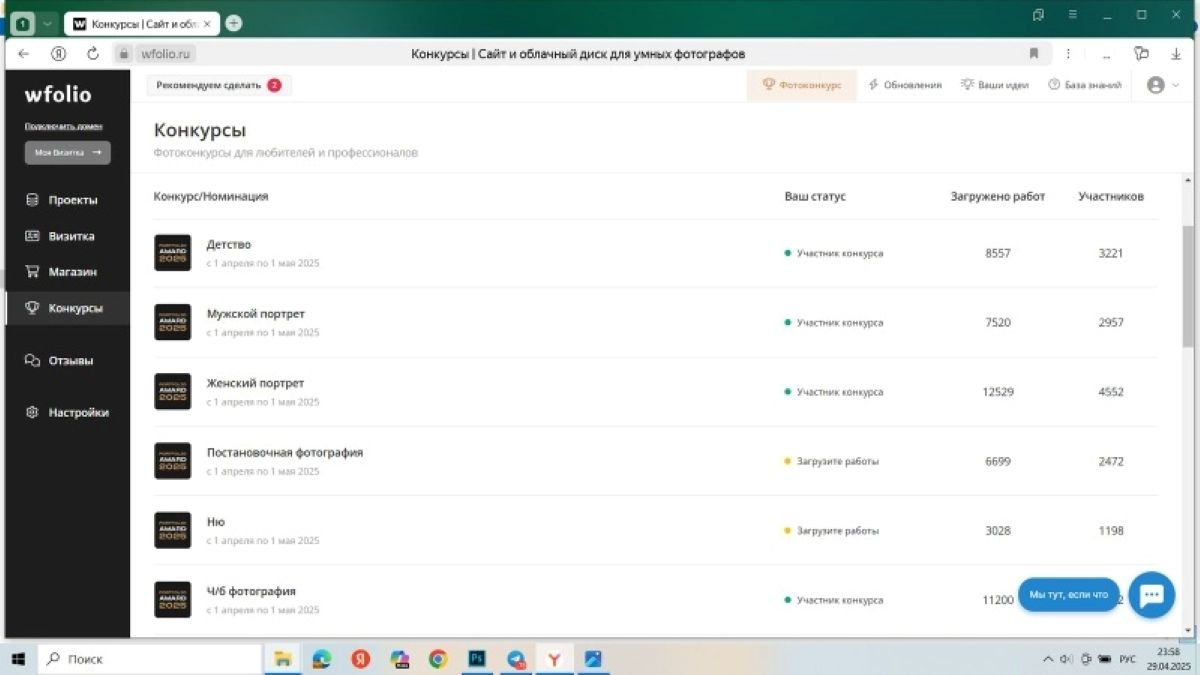Click the taskbar Поиск search box
Image resolution: width=1200 pixels, height=675 pixels.
(x=150, y=659)
